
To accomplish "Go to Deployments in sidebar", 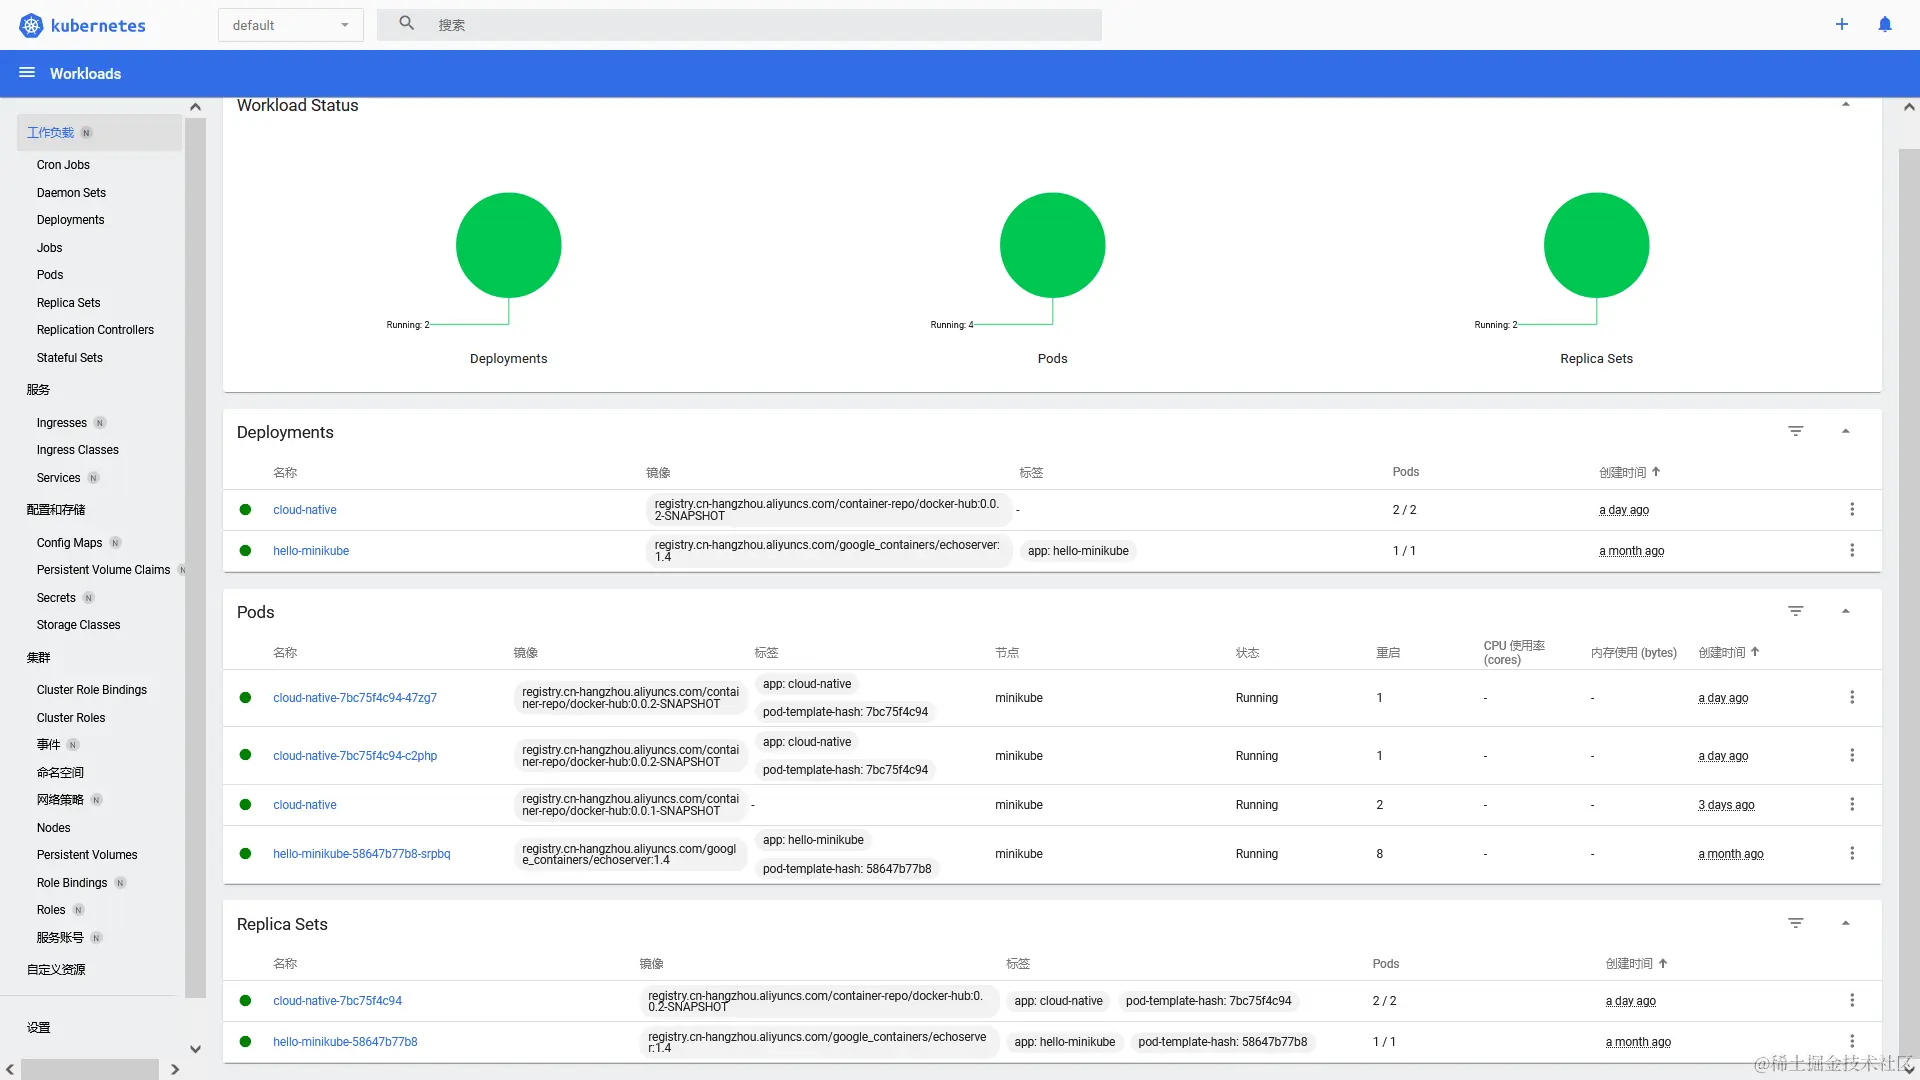I will pos(70,220).
